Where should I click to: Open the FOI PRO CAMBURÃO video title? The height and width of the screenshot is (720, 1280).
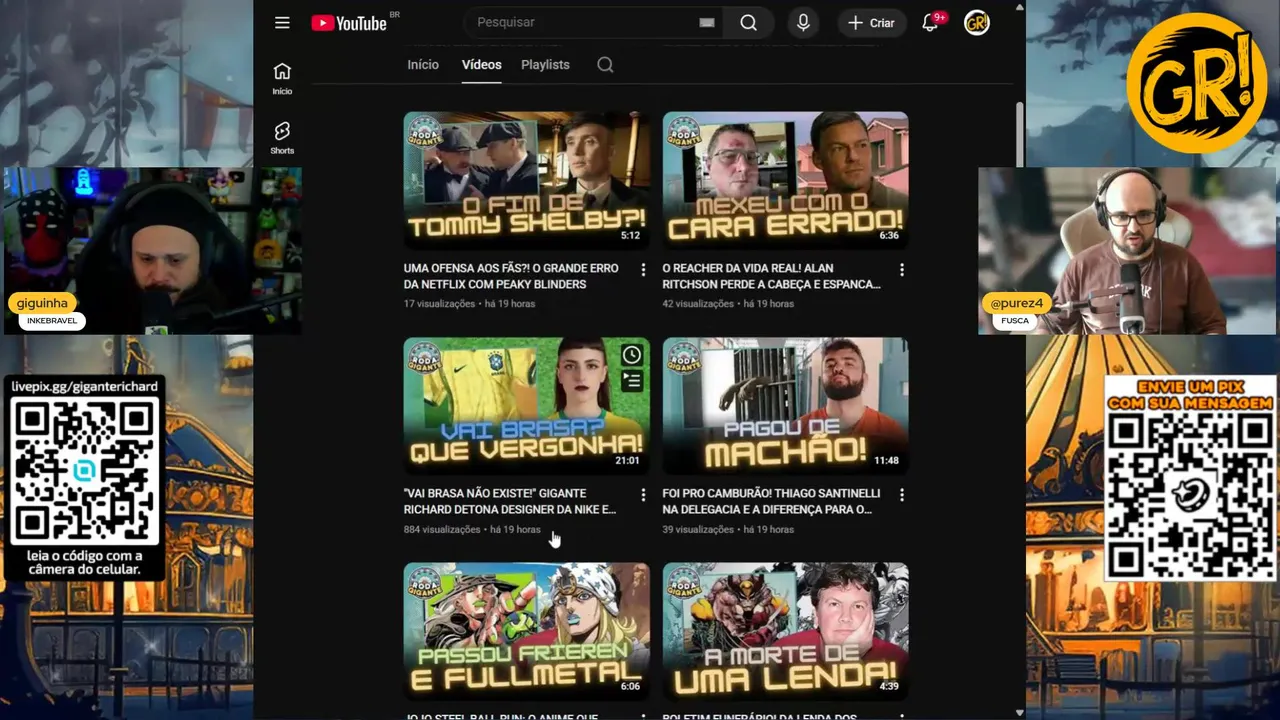pyautogui.click(x=771, y=501)
